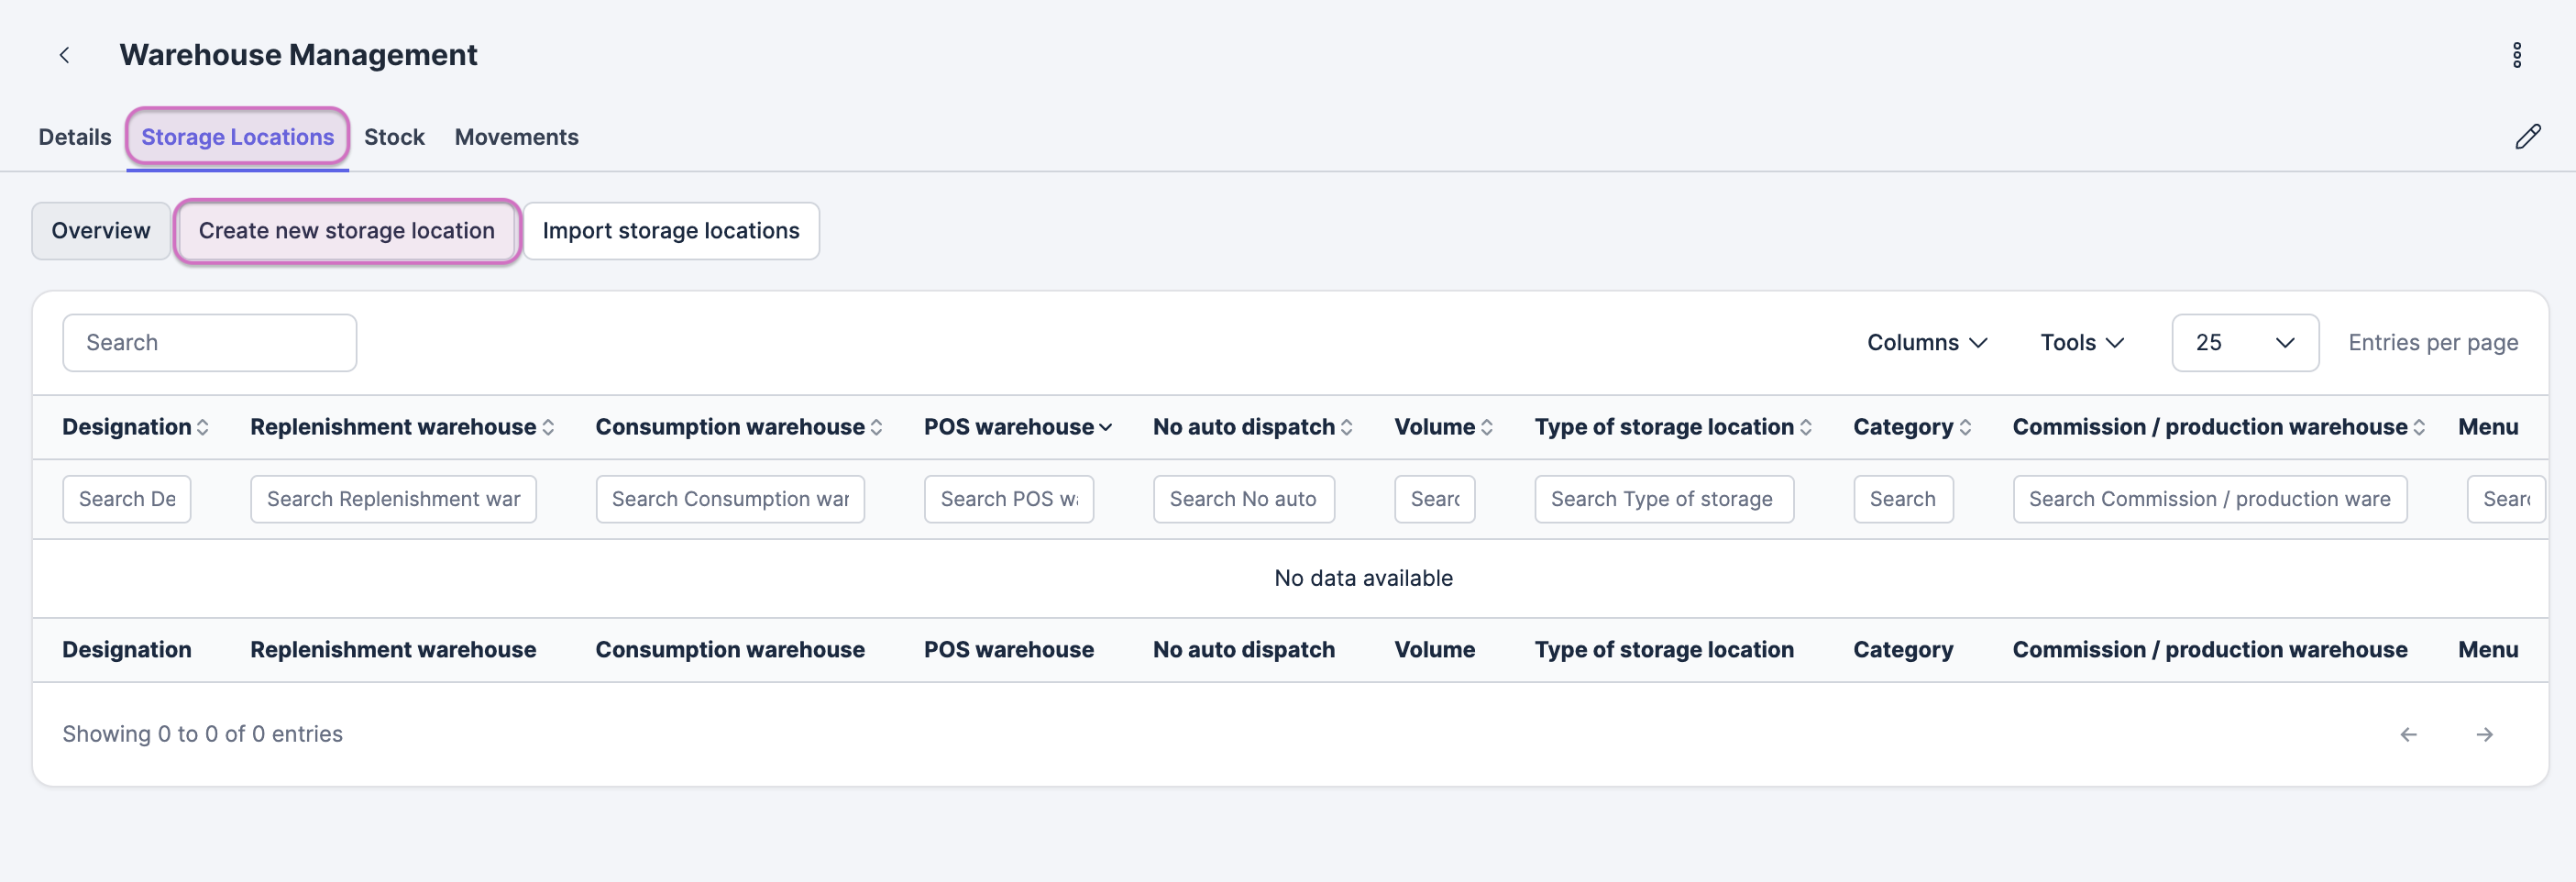
Task: Sort by Volume column sort icon
Action: [x=1487, y=427]
